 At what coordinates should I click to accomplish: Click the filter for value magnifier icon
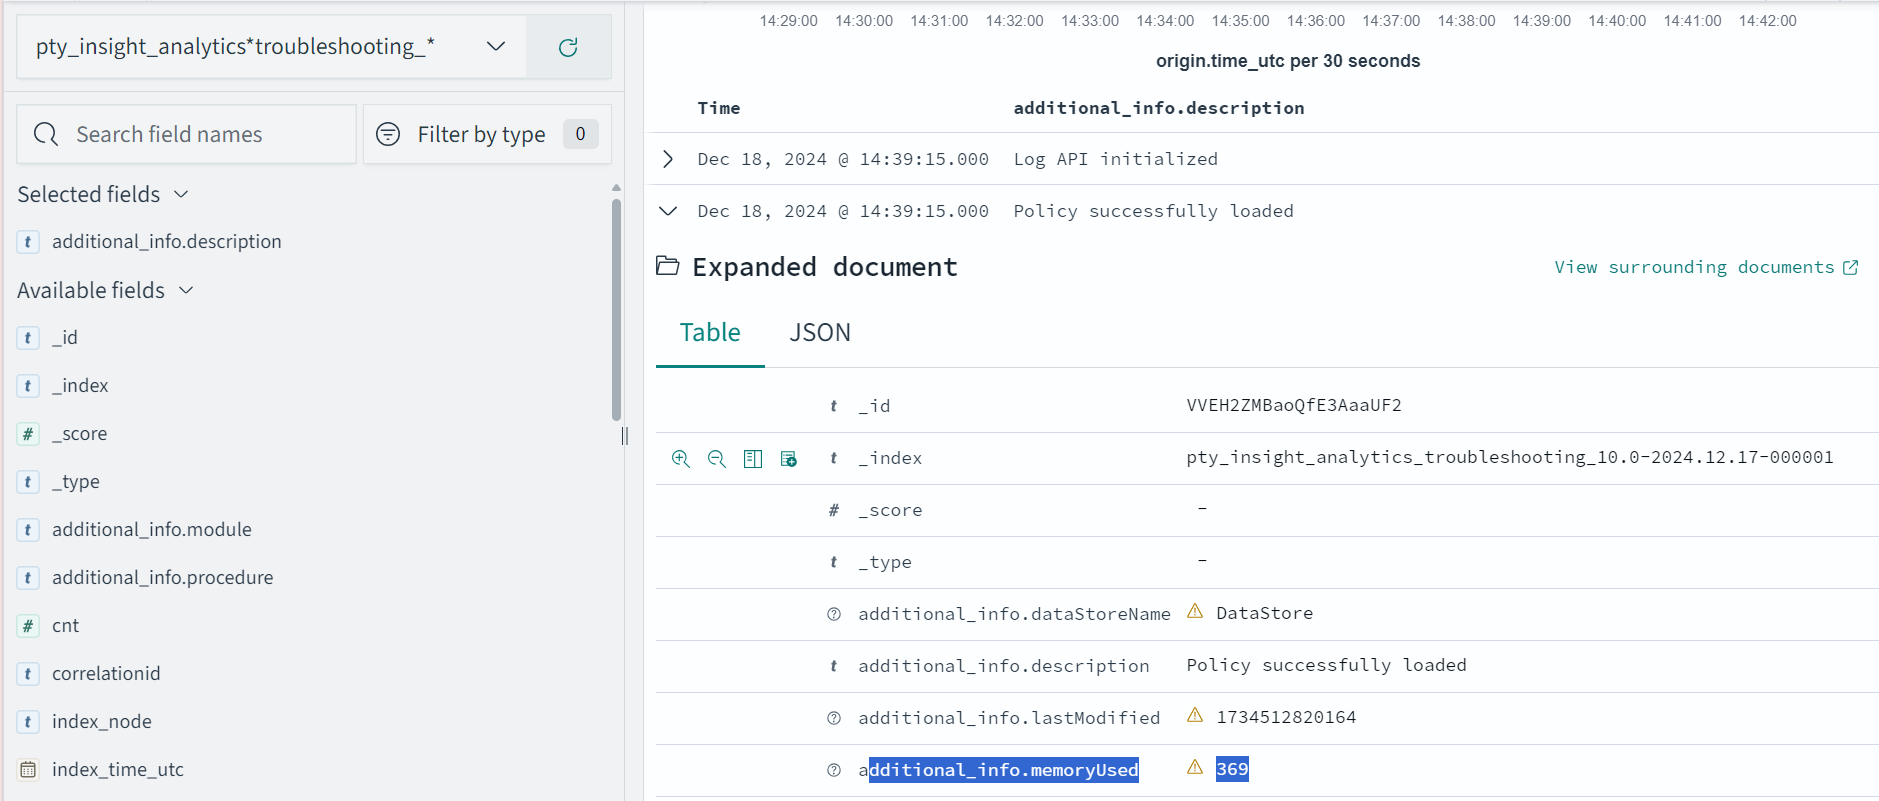pos(681,459)
